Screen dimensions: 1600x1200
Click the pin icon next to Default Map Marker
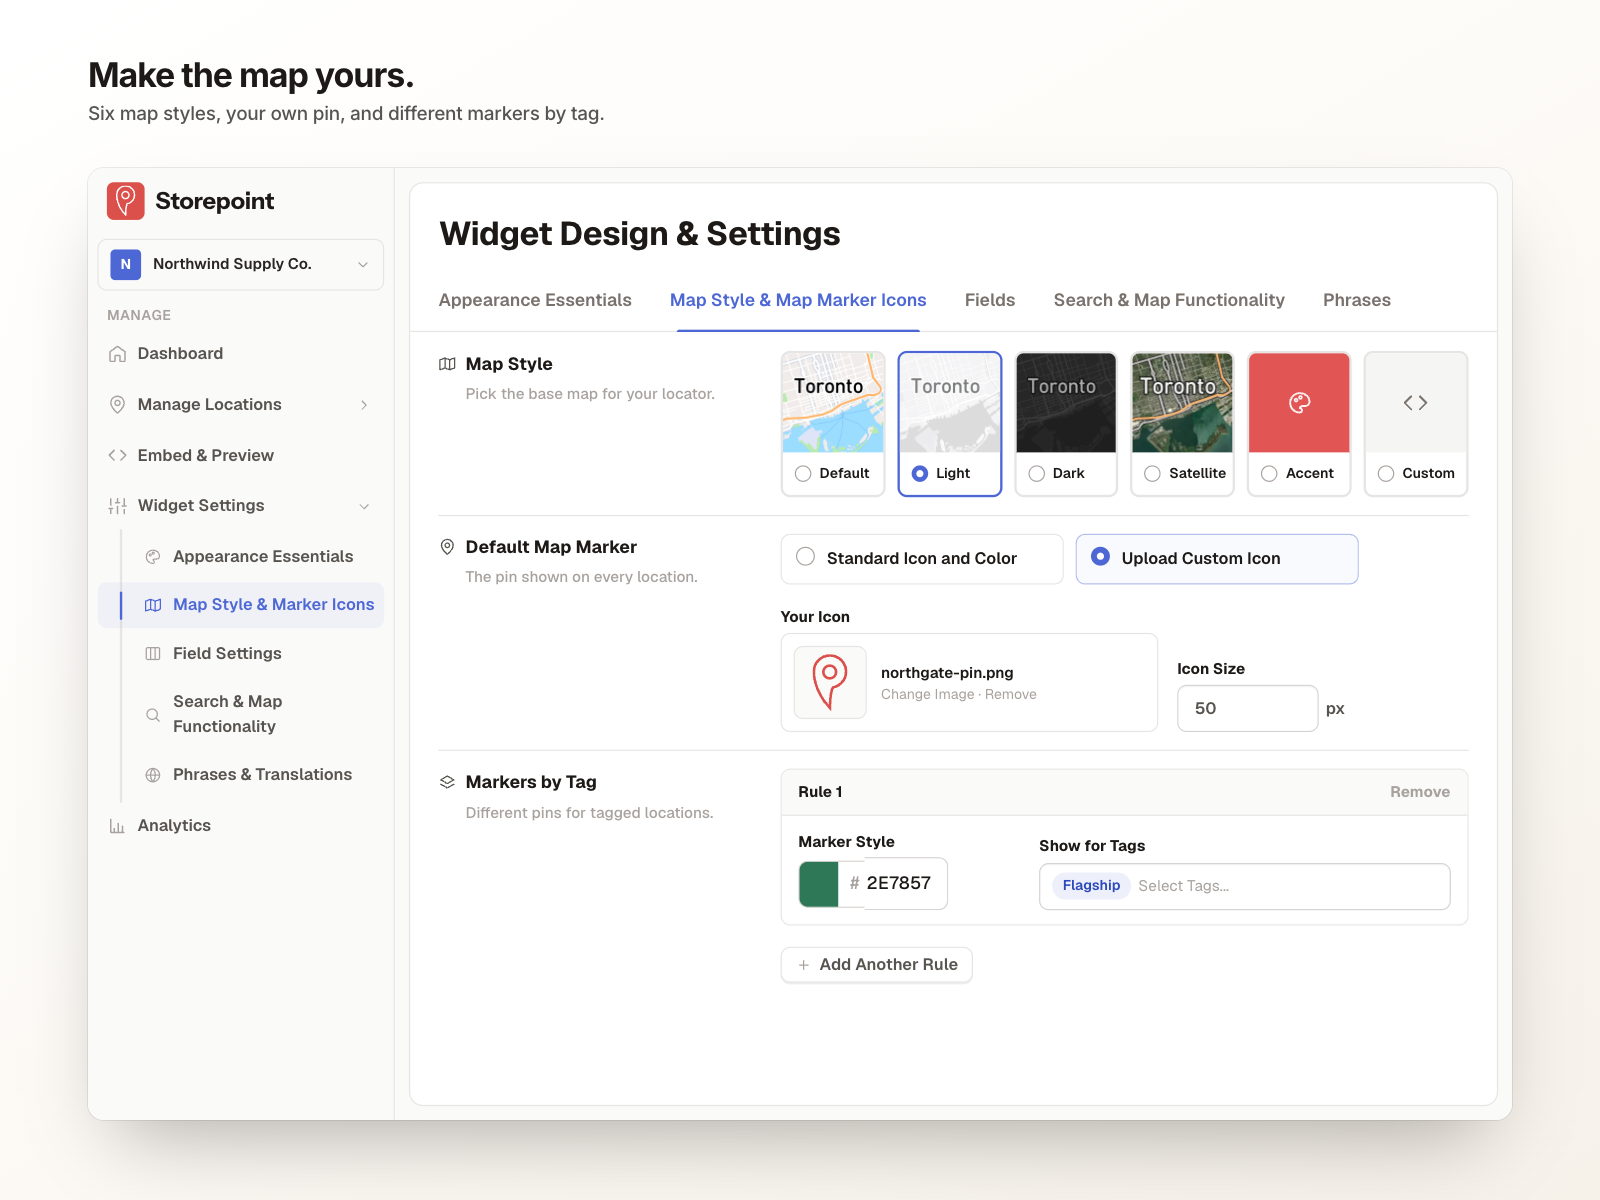tap(447, 547)
